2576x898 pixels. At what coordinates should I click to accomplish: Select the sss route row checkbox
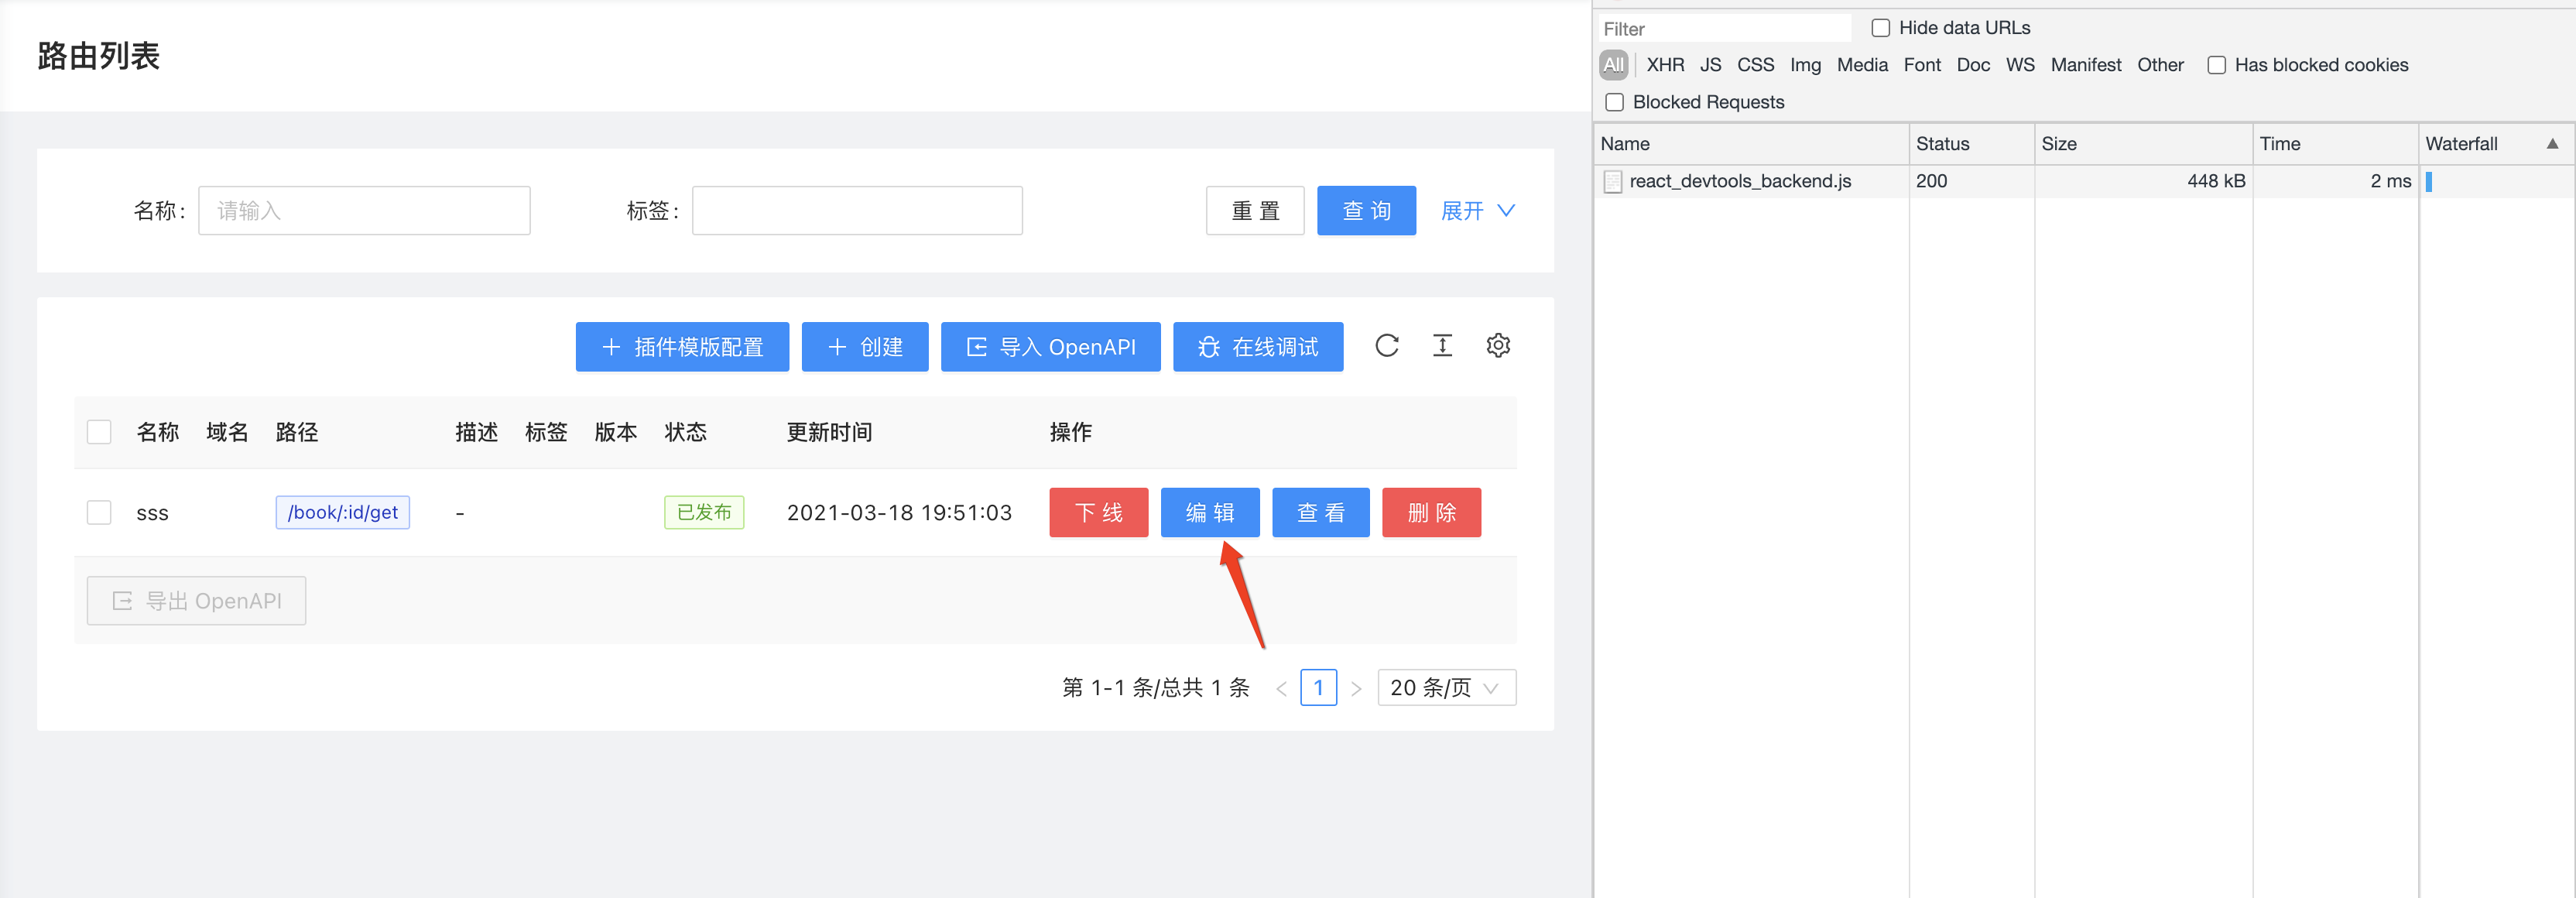tap(99, 513)
